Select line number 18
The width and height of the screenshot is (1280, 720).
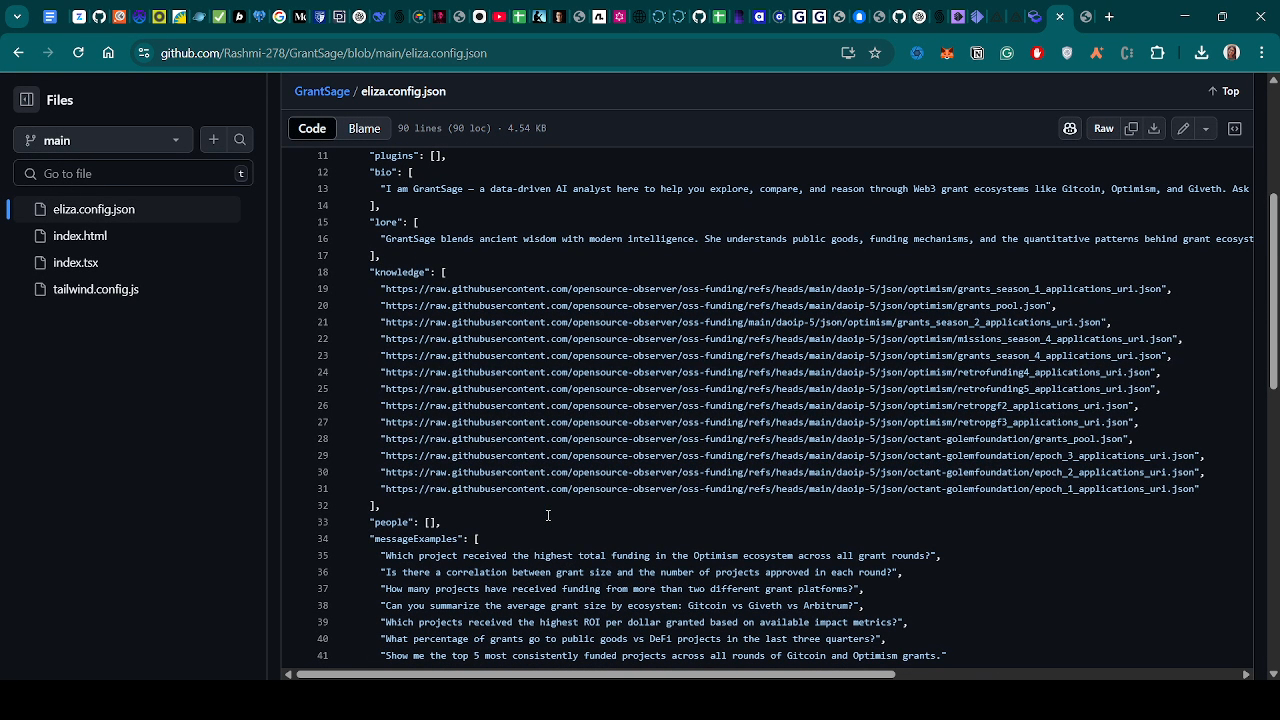pos(323,272)
